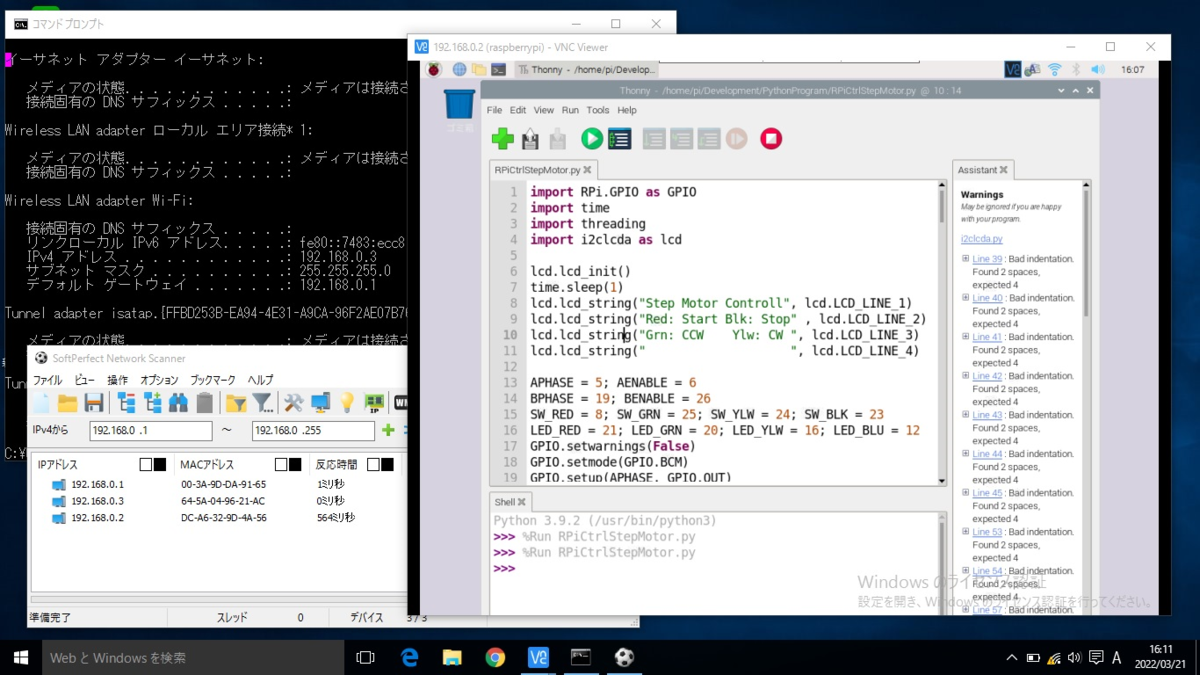Click Thonny's green plus New file icon
The width and height of the screenshot is (1200, 675).
point(503,139)
